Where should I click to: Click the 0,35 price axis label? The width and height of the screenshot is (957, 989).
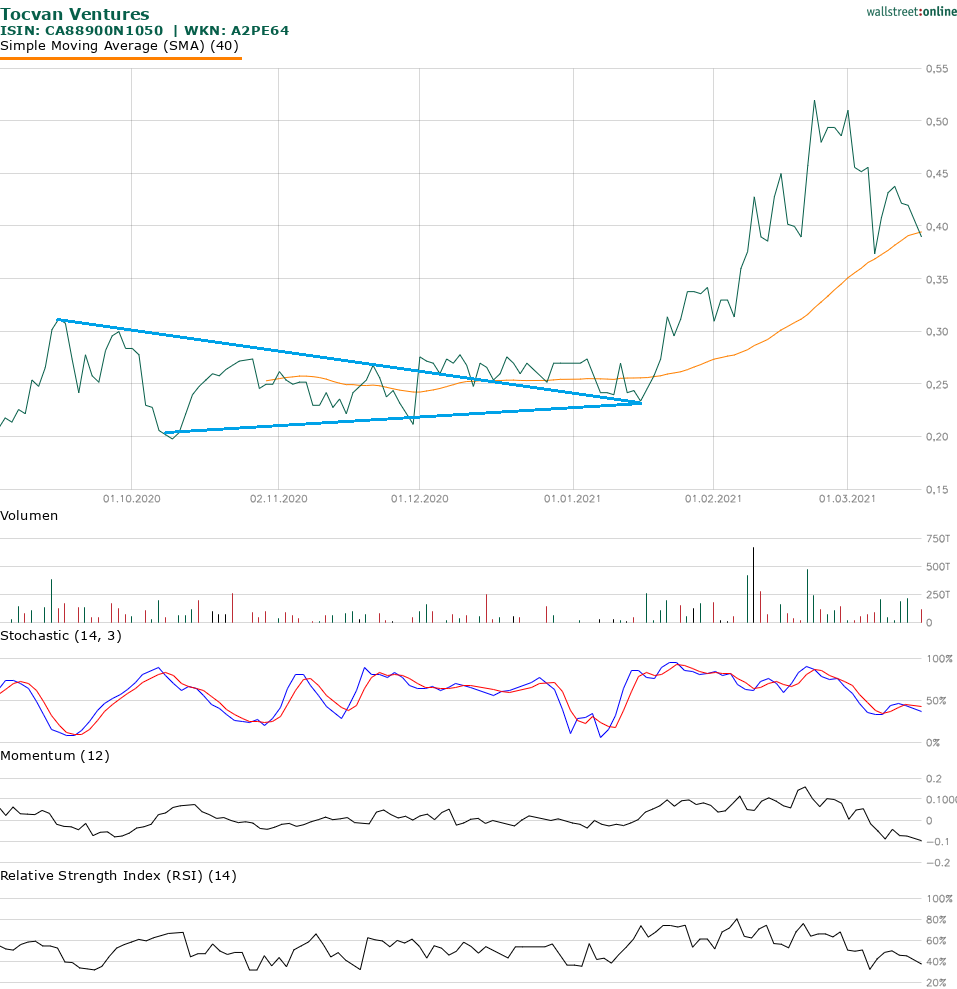[x=937, y=279]
